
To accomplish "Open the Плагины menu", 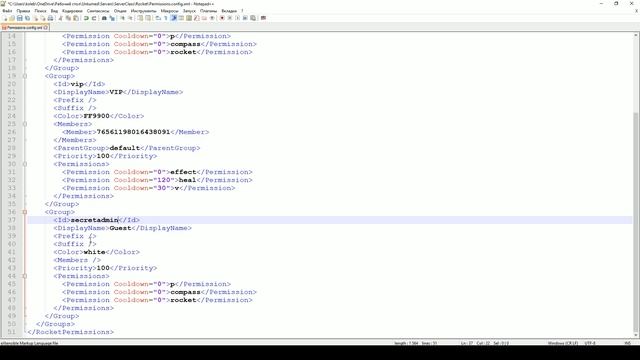I will (208, 11).
